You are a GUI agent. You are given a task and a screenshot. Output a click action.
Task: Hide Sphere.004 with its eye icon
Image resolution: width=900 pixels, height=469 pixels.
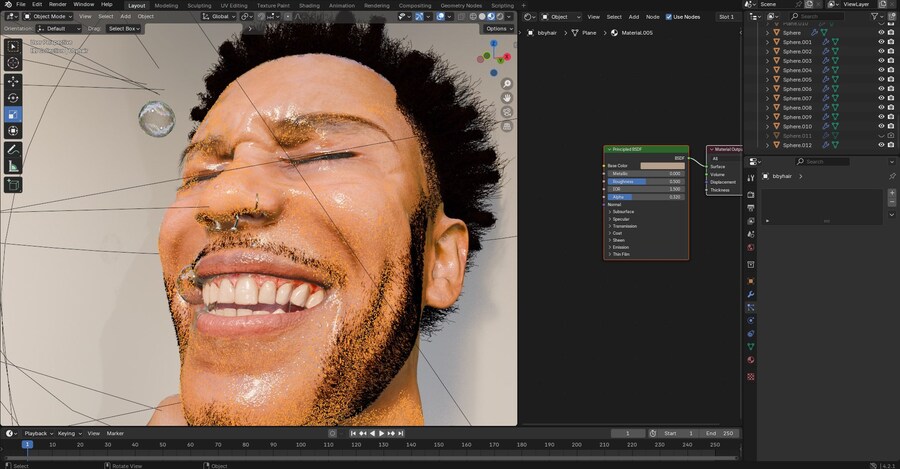click(x=881, y=70)
